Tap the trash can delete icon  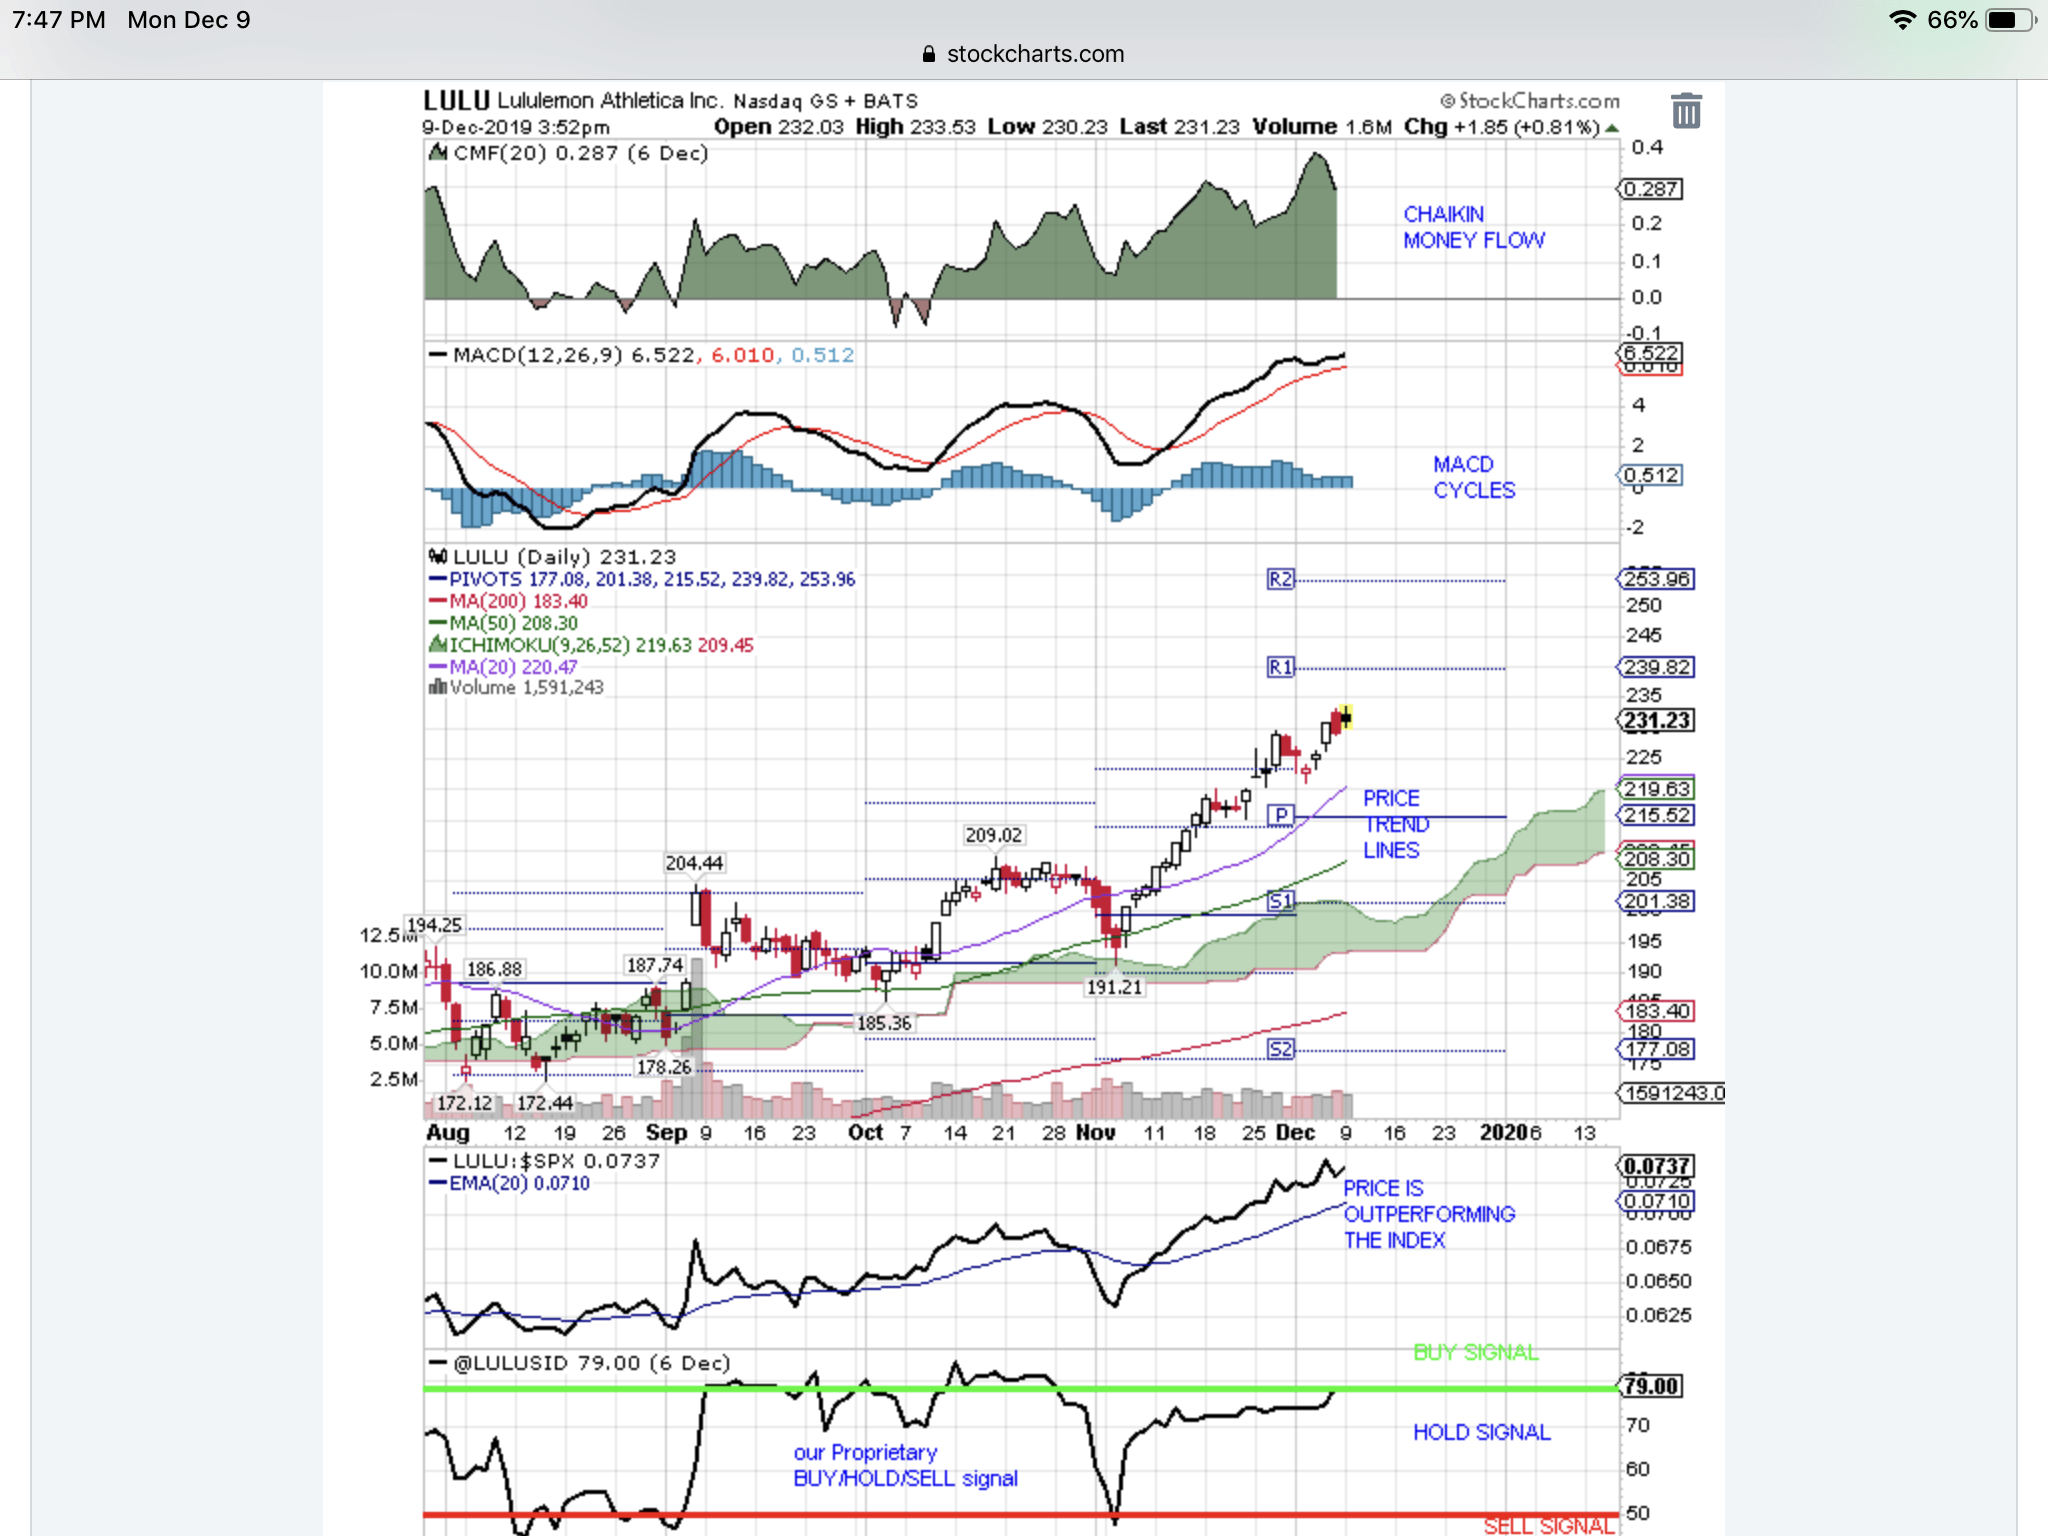pos(1686,110)
